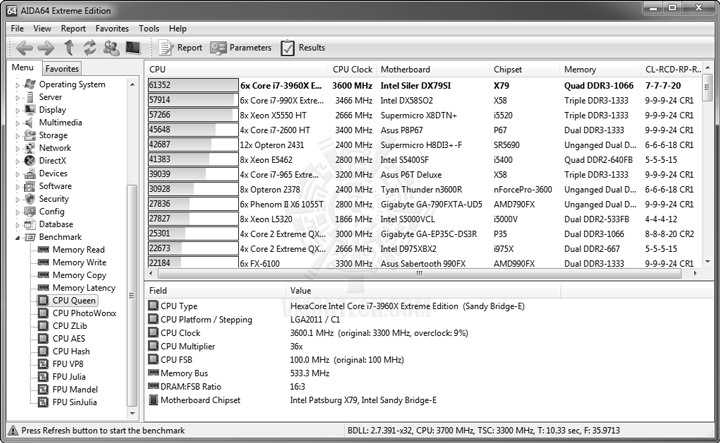Select FPU SinJulia benchmark
The height and width of the screenshot is (443, 720).
(x=75, y=402)
